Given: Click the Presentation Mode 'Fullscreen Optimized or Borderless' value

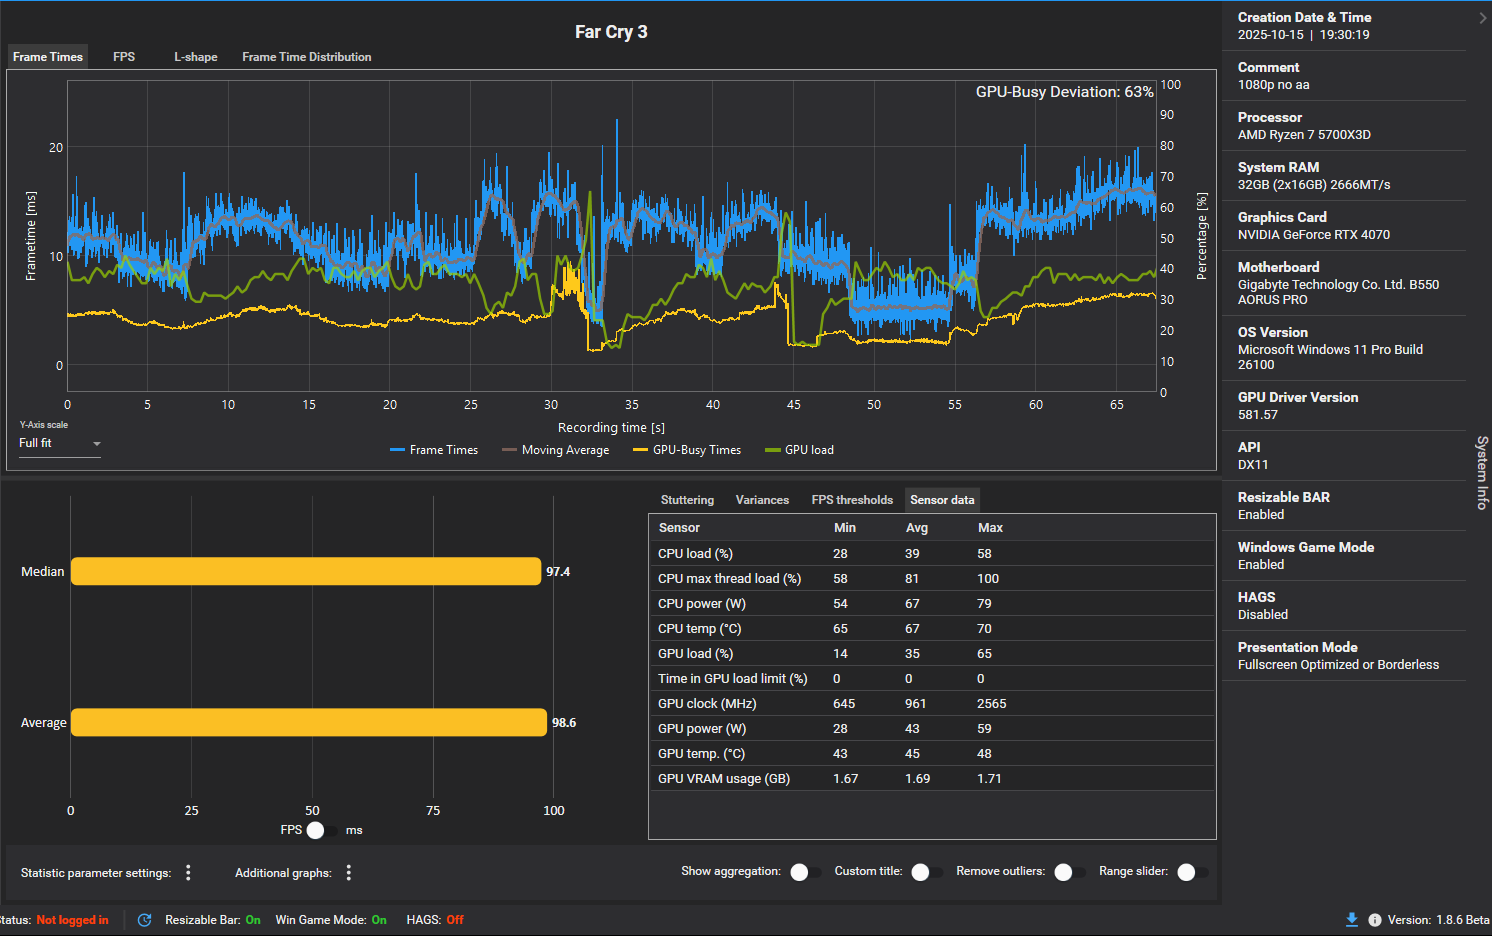Looking at the screenshot, I should coord(1339,665).
